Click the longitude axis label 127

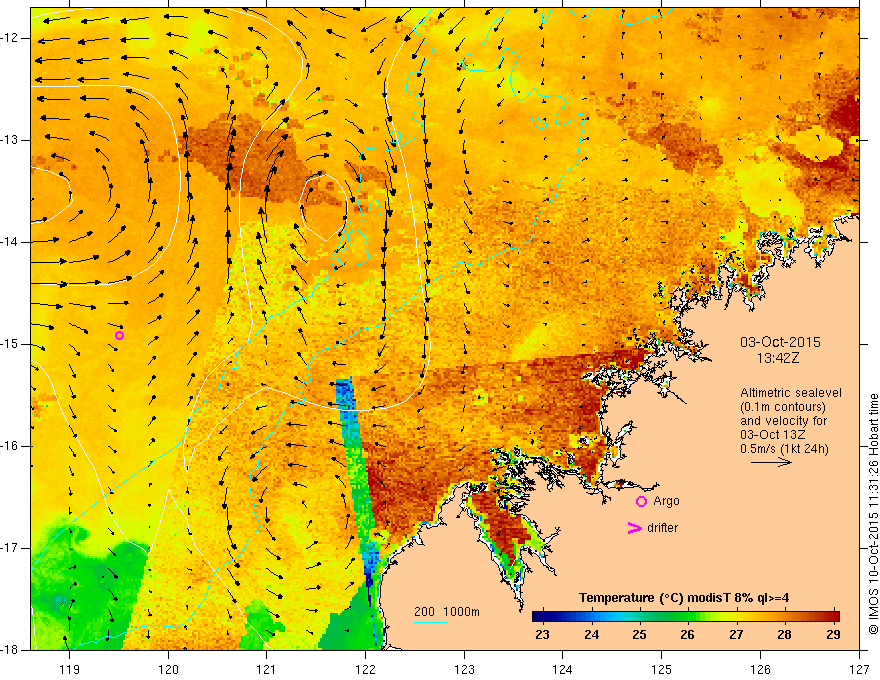pyautogui.click(x=859, y=669)
